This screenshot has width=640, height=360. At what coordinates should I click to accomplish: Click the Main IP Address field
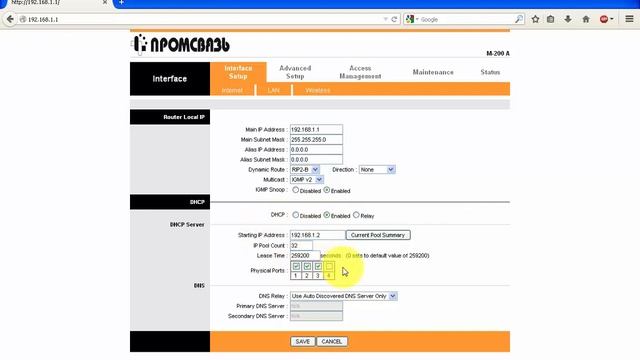316,129
